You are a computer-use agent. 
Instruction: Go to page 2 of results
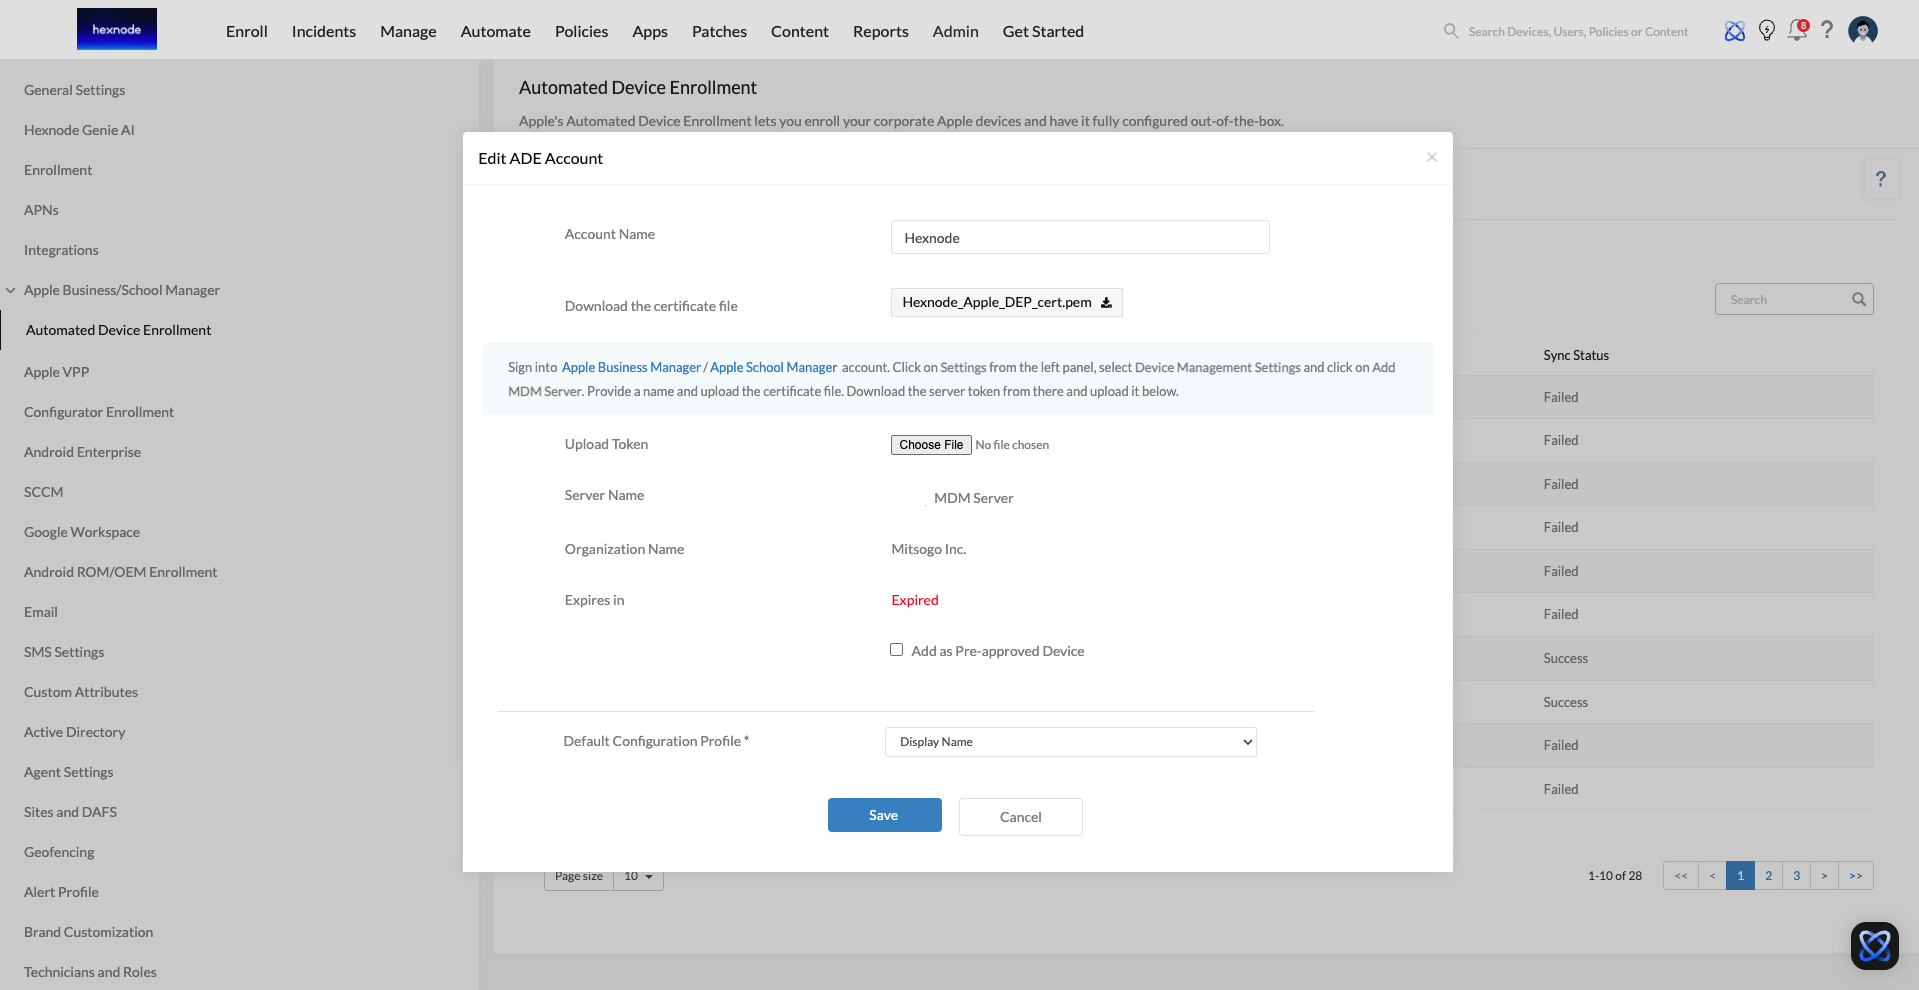(x=1768, y=876)
